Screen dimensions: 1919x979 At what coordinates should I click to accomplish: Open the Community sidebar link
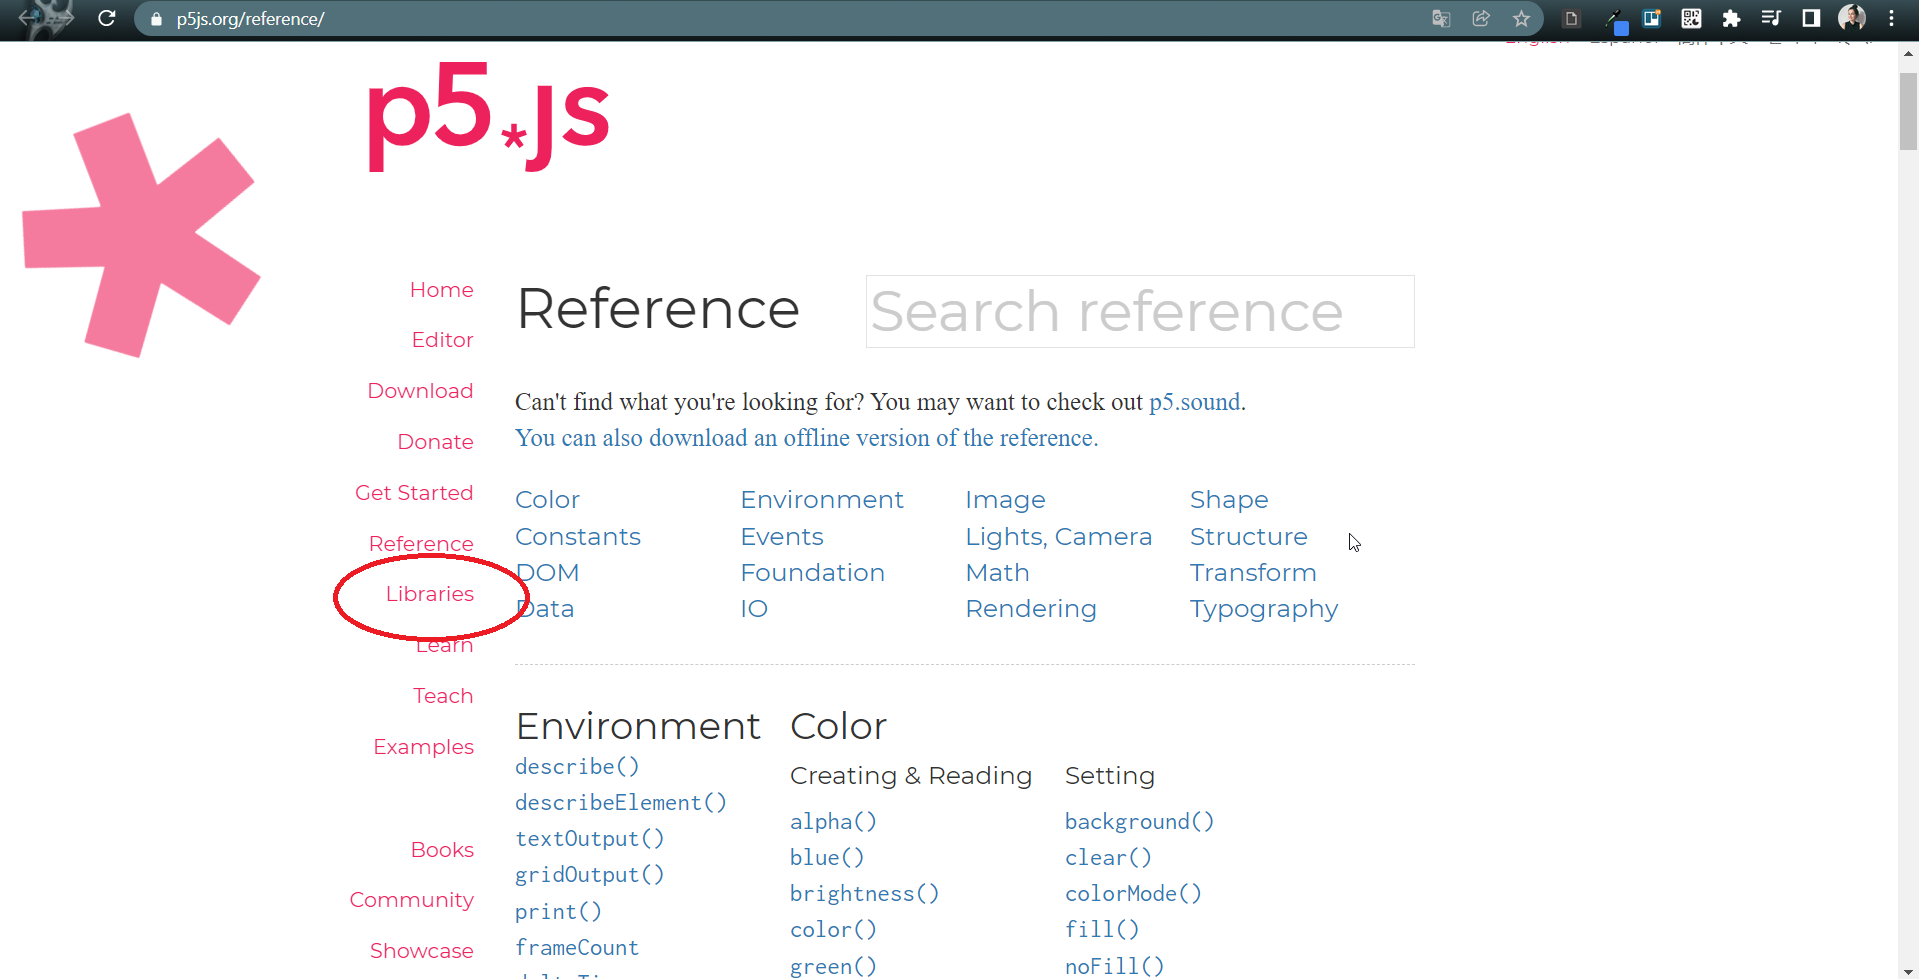click(x=411, y=900)
